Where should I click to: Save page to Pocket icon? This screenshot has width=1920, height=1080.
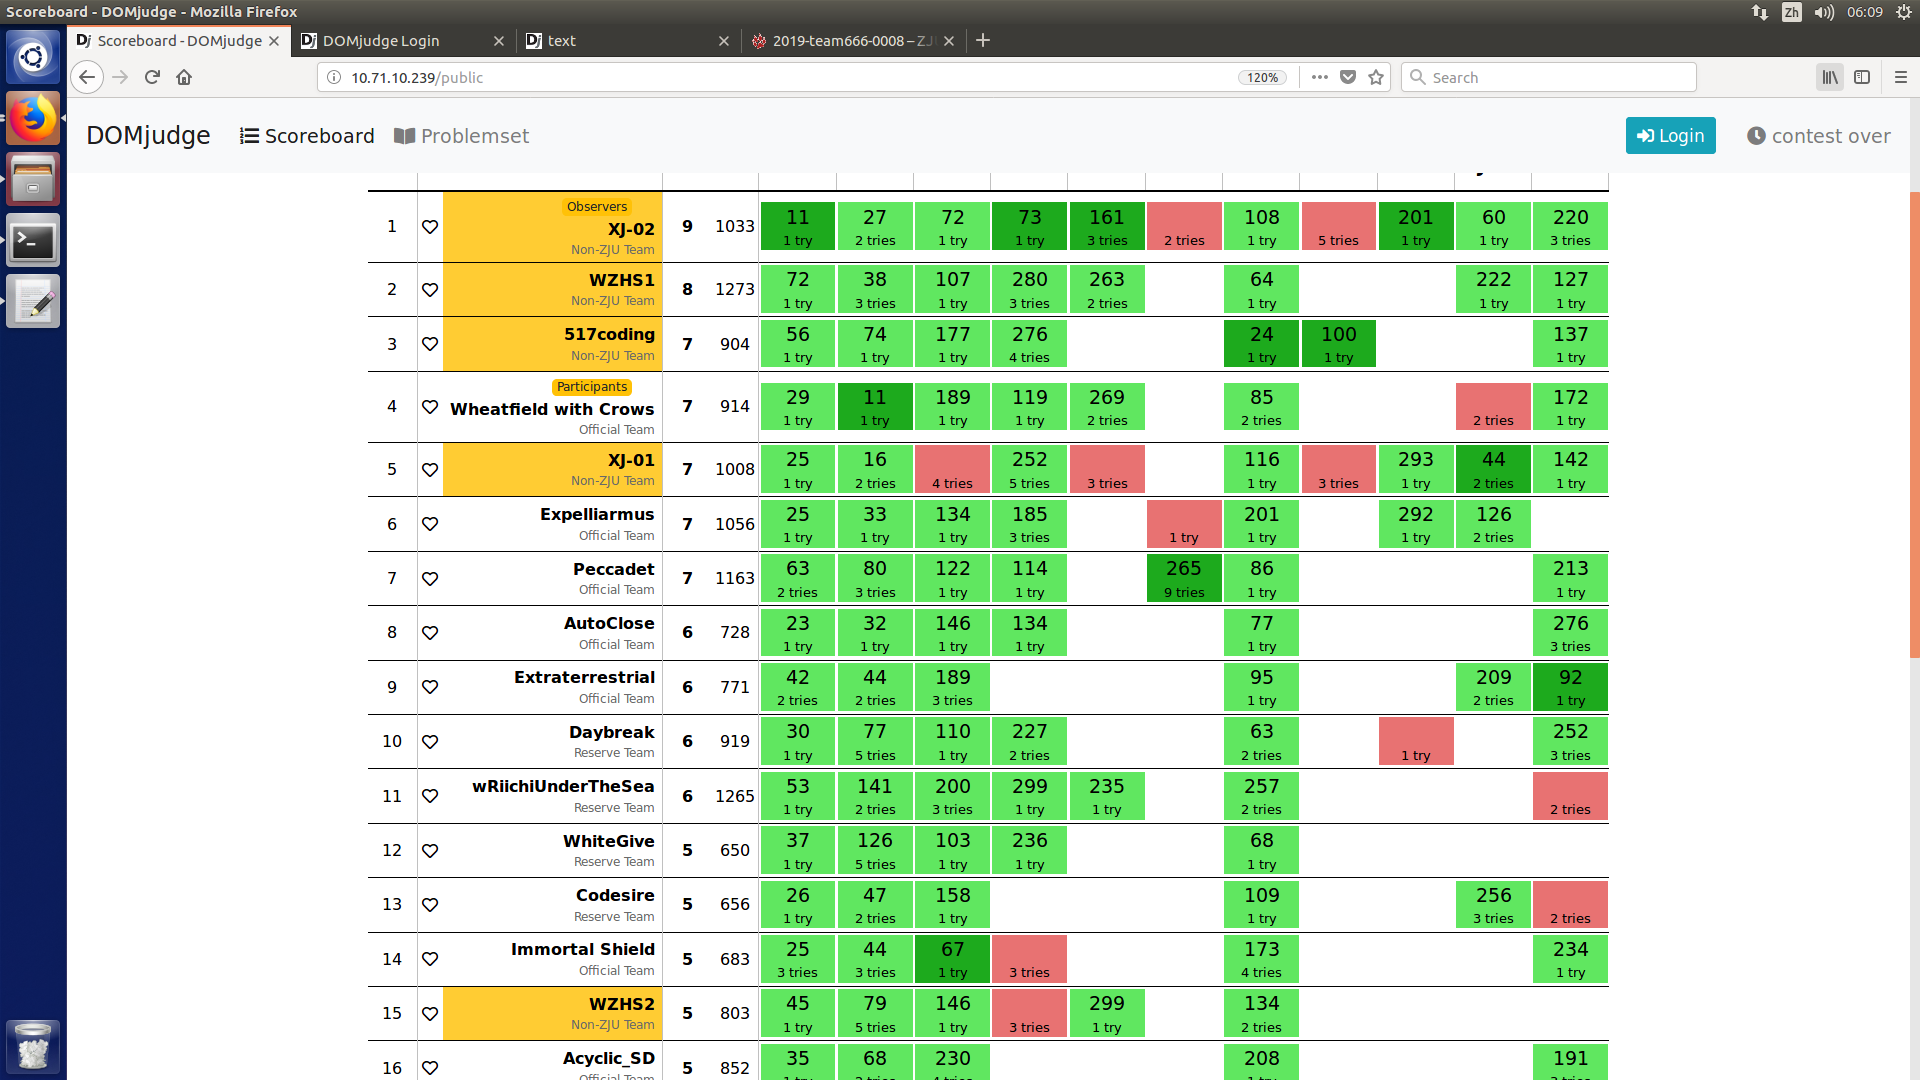(1348, 77)
